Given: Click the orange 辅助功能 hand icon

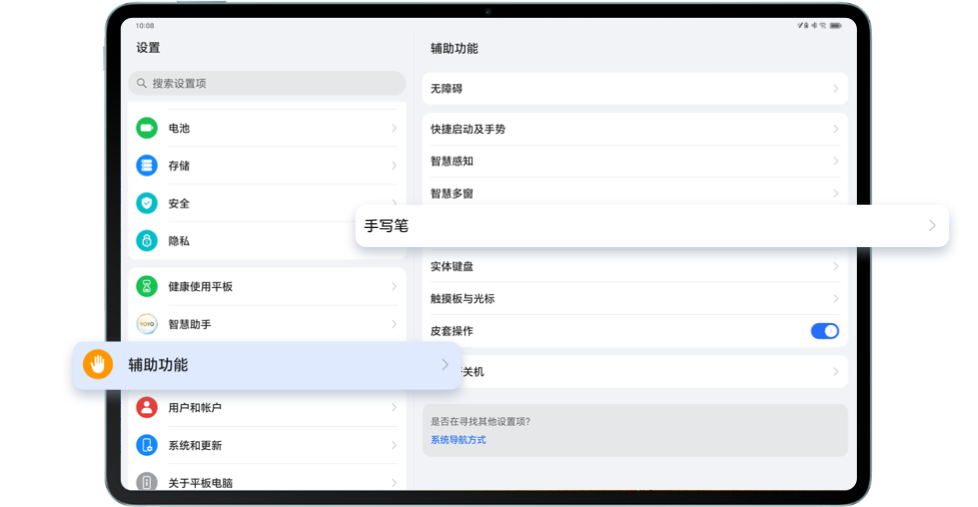Looking at the screenshot, I should [x=97, y=365].
